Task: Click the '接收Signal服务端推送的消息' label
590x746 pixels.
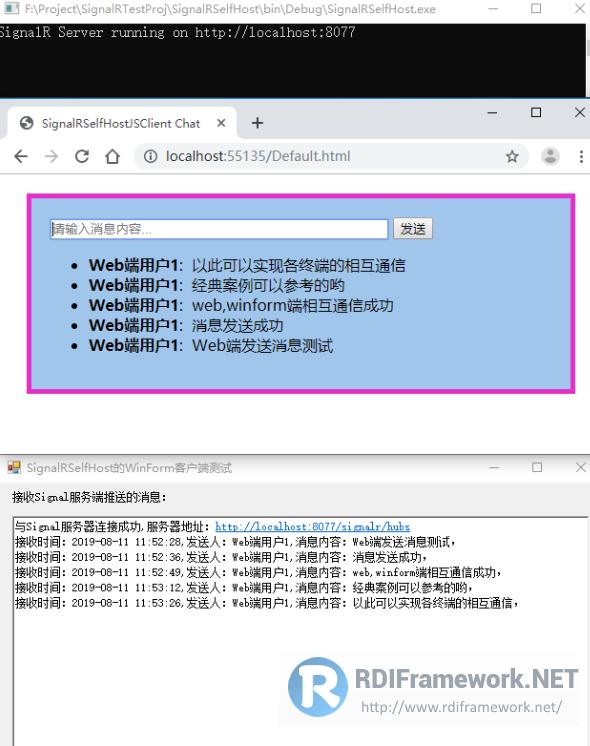Action: click(89, 498)
